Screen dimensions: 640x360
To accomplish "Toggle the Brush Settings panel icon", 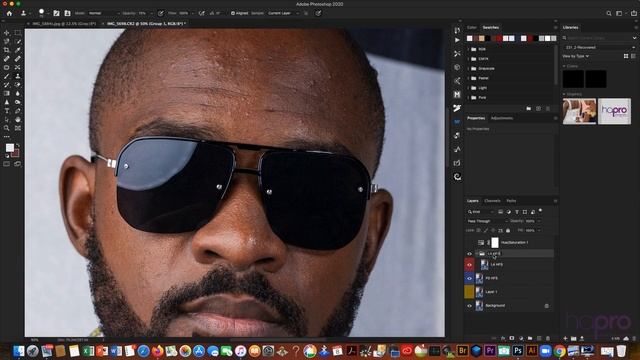I will tap(56, 13).
